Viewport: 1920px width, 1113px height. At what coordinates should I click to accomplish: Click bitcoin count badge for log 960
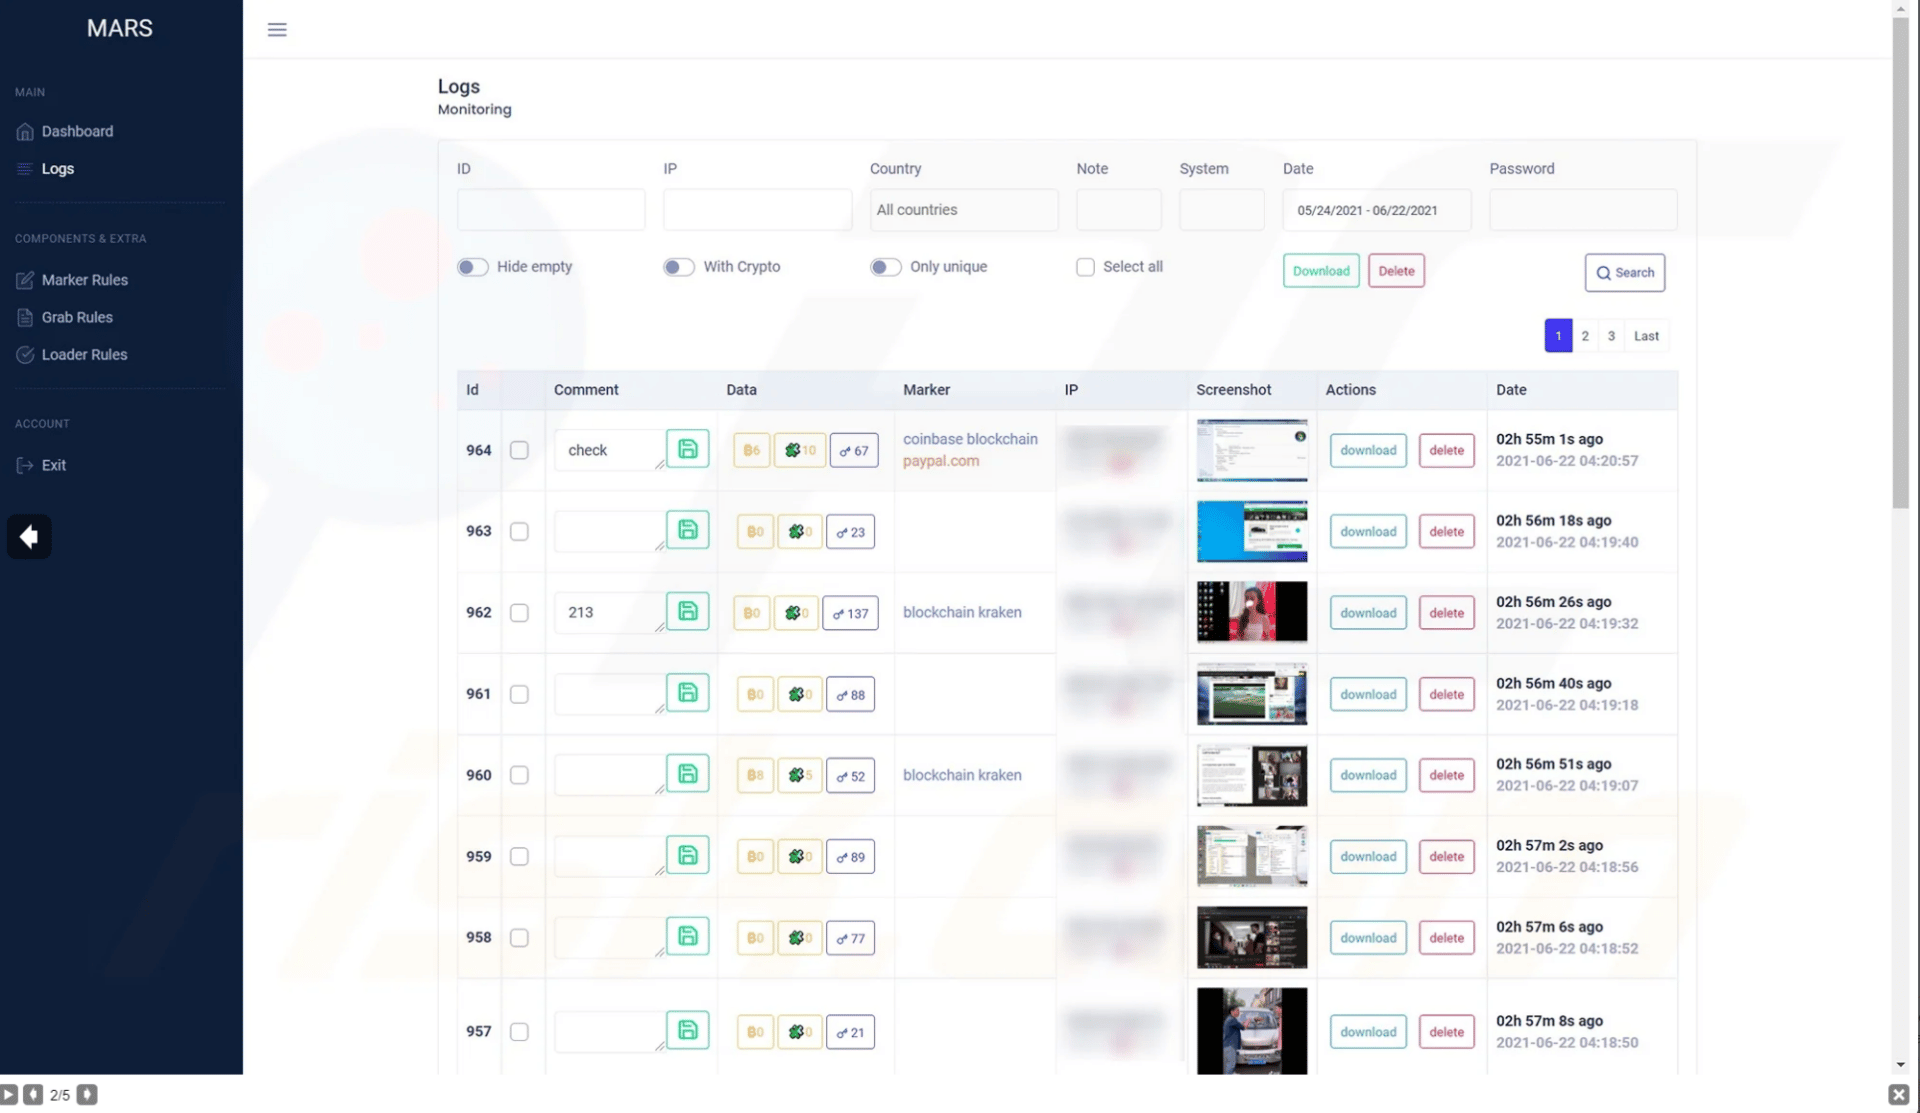click(754, 776)
